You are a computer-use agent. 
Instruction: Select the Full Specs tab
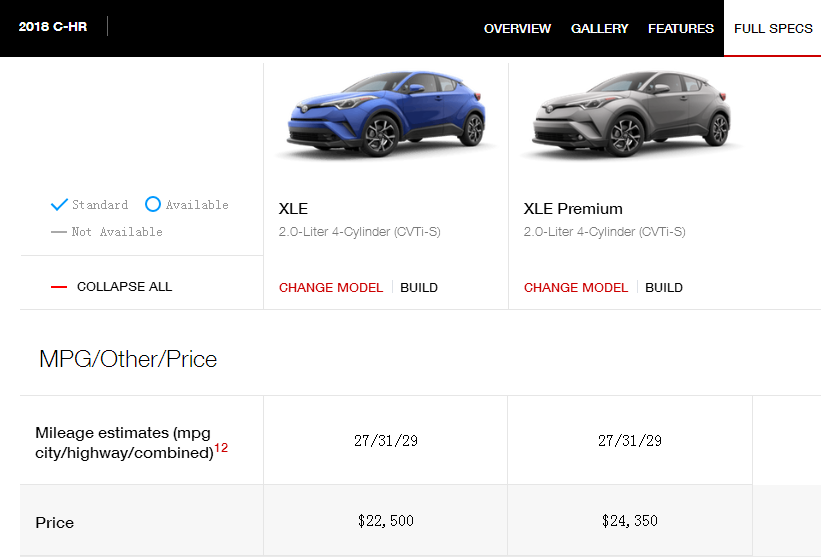point(773,28)
